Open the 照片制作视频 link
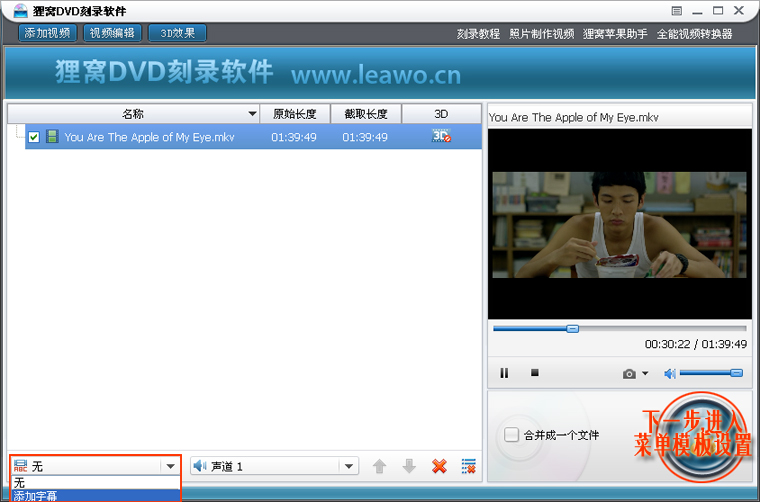Image resolution: width=760 pixels, height=502 pixels. [541, 34]
